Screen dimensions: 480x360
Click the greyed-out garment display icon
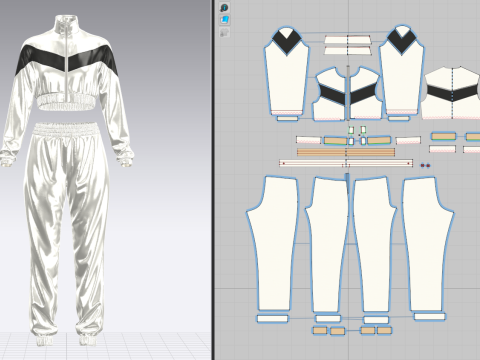click(225, 32)
